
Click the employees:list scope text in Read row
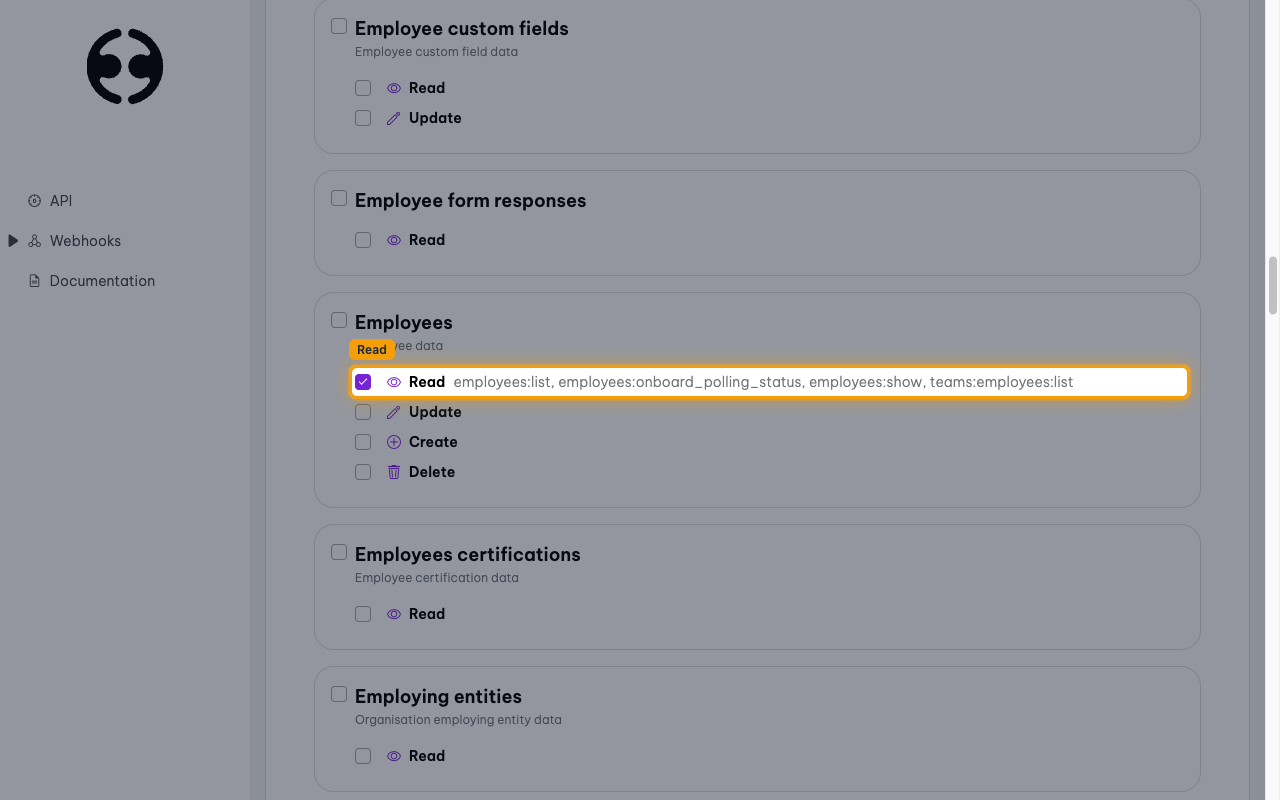(x=502, y=382)
